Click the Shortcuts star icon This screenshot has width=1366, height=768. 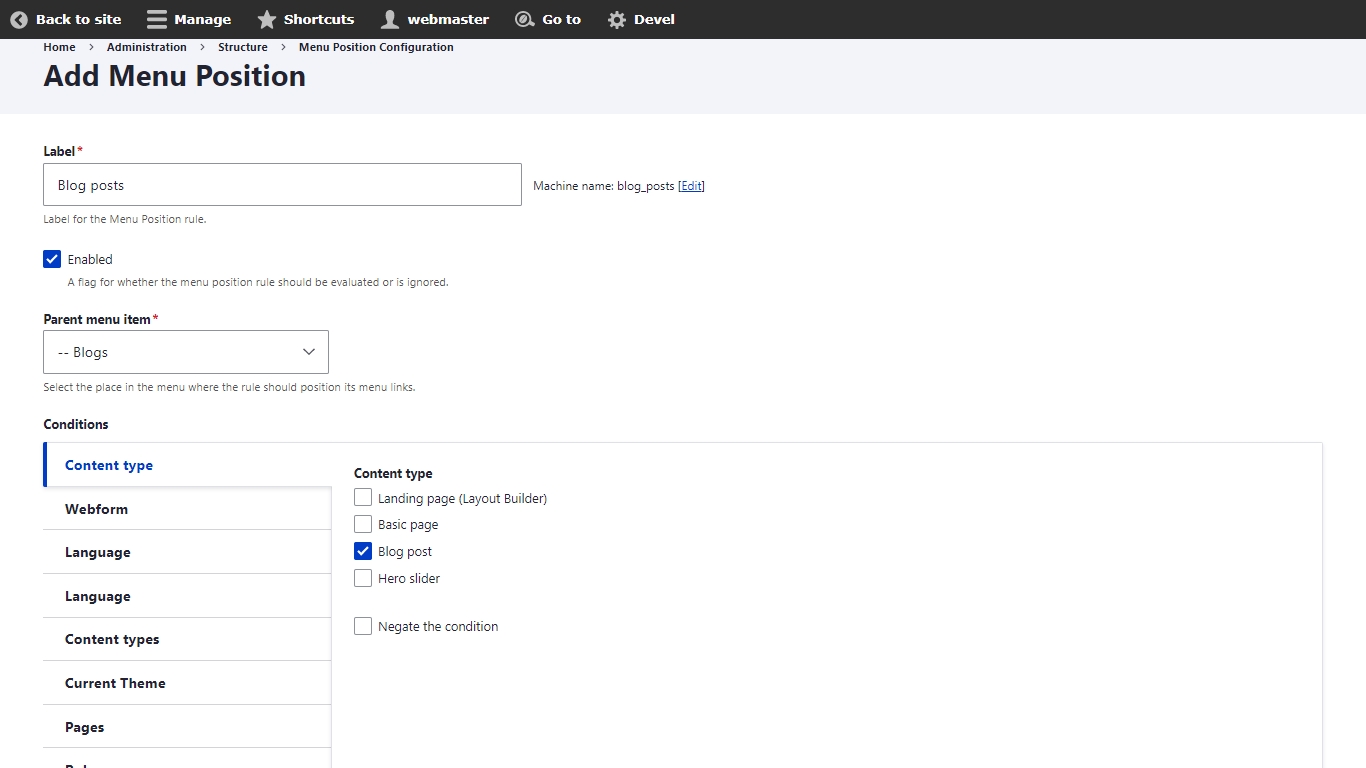point(266,19)
